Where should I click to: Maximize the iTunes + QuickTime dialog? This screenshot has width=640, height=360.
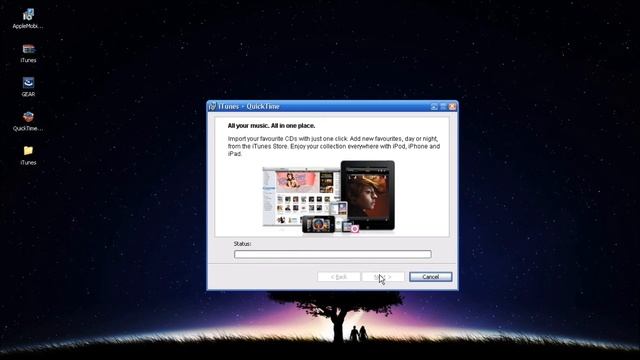[x=443, y=107]
